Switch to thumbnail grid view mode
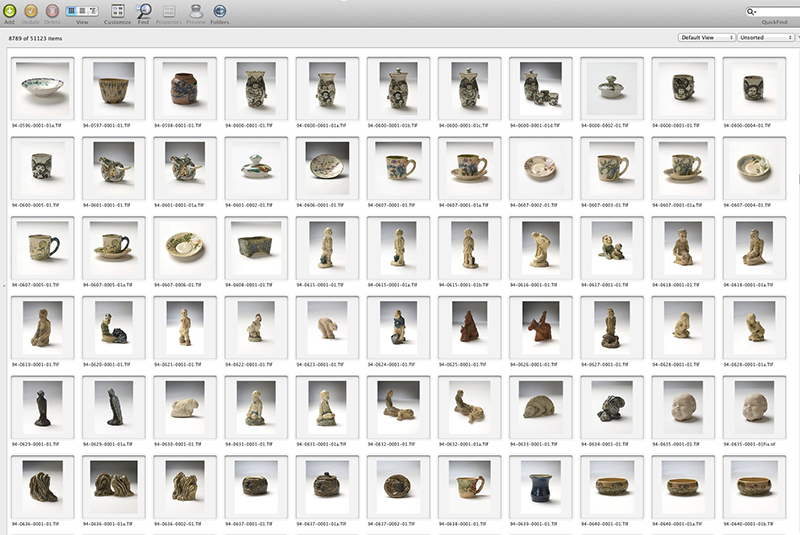This screenshot has width=800, height=535. coord(72,10)
